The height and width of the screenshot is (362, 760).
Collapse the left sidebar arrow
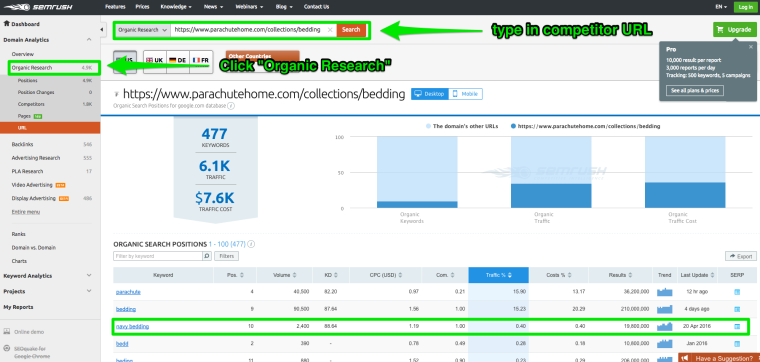[103, 30]
